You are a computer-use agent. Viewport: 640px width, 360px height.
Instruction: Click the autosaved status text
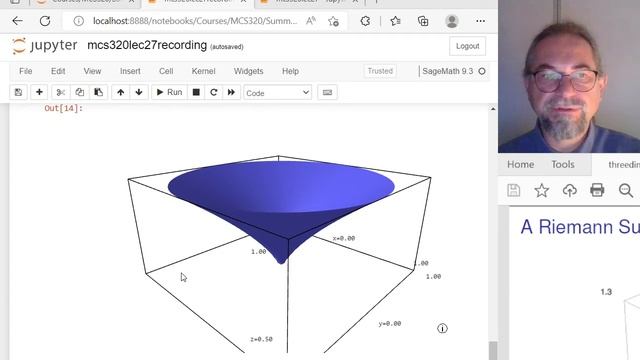pos(227,47)
